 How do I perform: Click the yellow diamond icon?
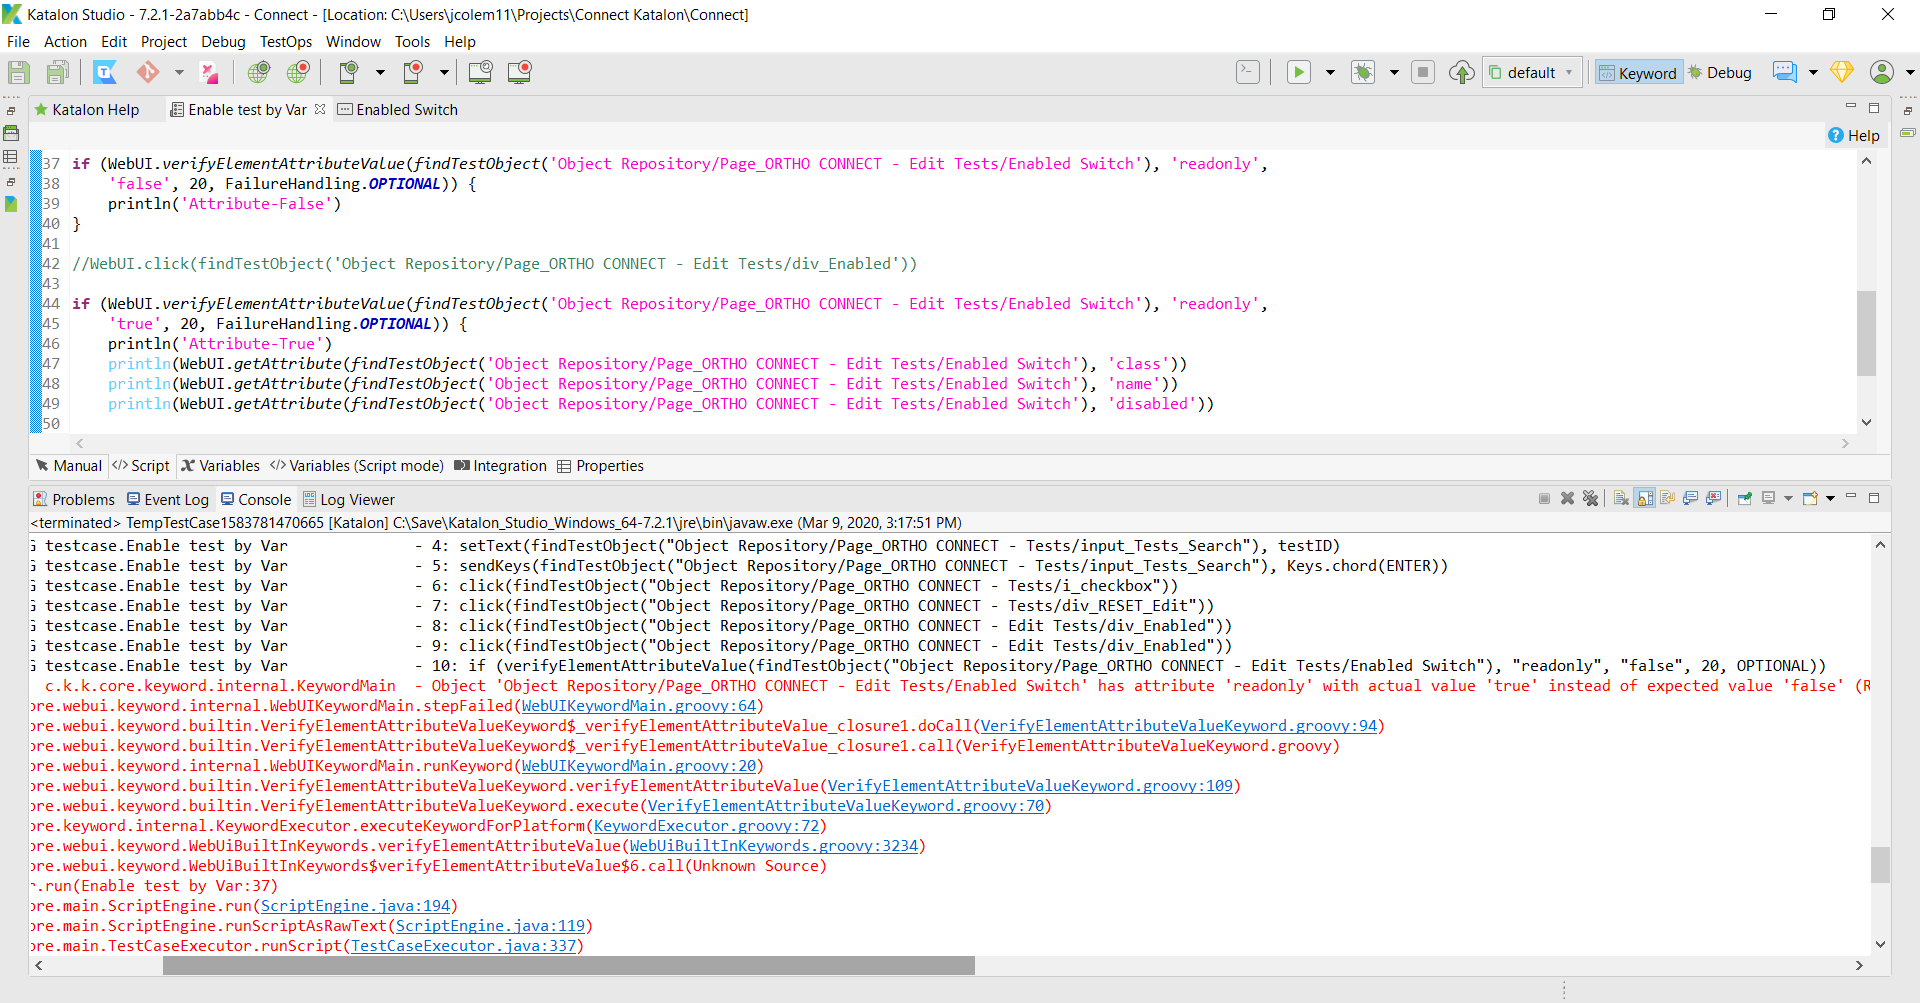pos(1842,72)
